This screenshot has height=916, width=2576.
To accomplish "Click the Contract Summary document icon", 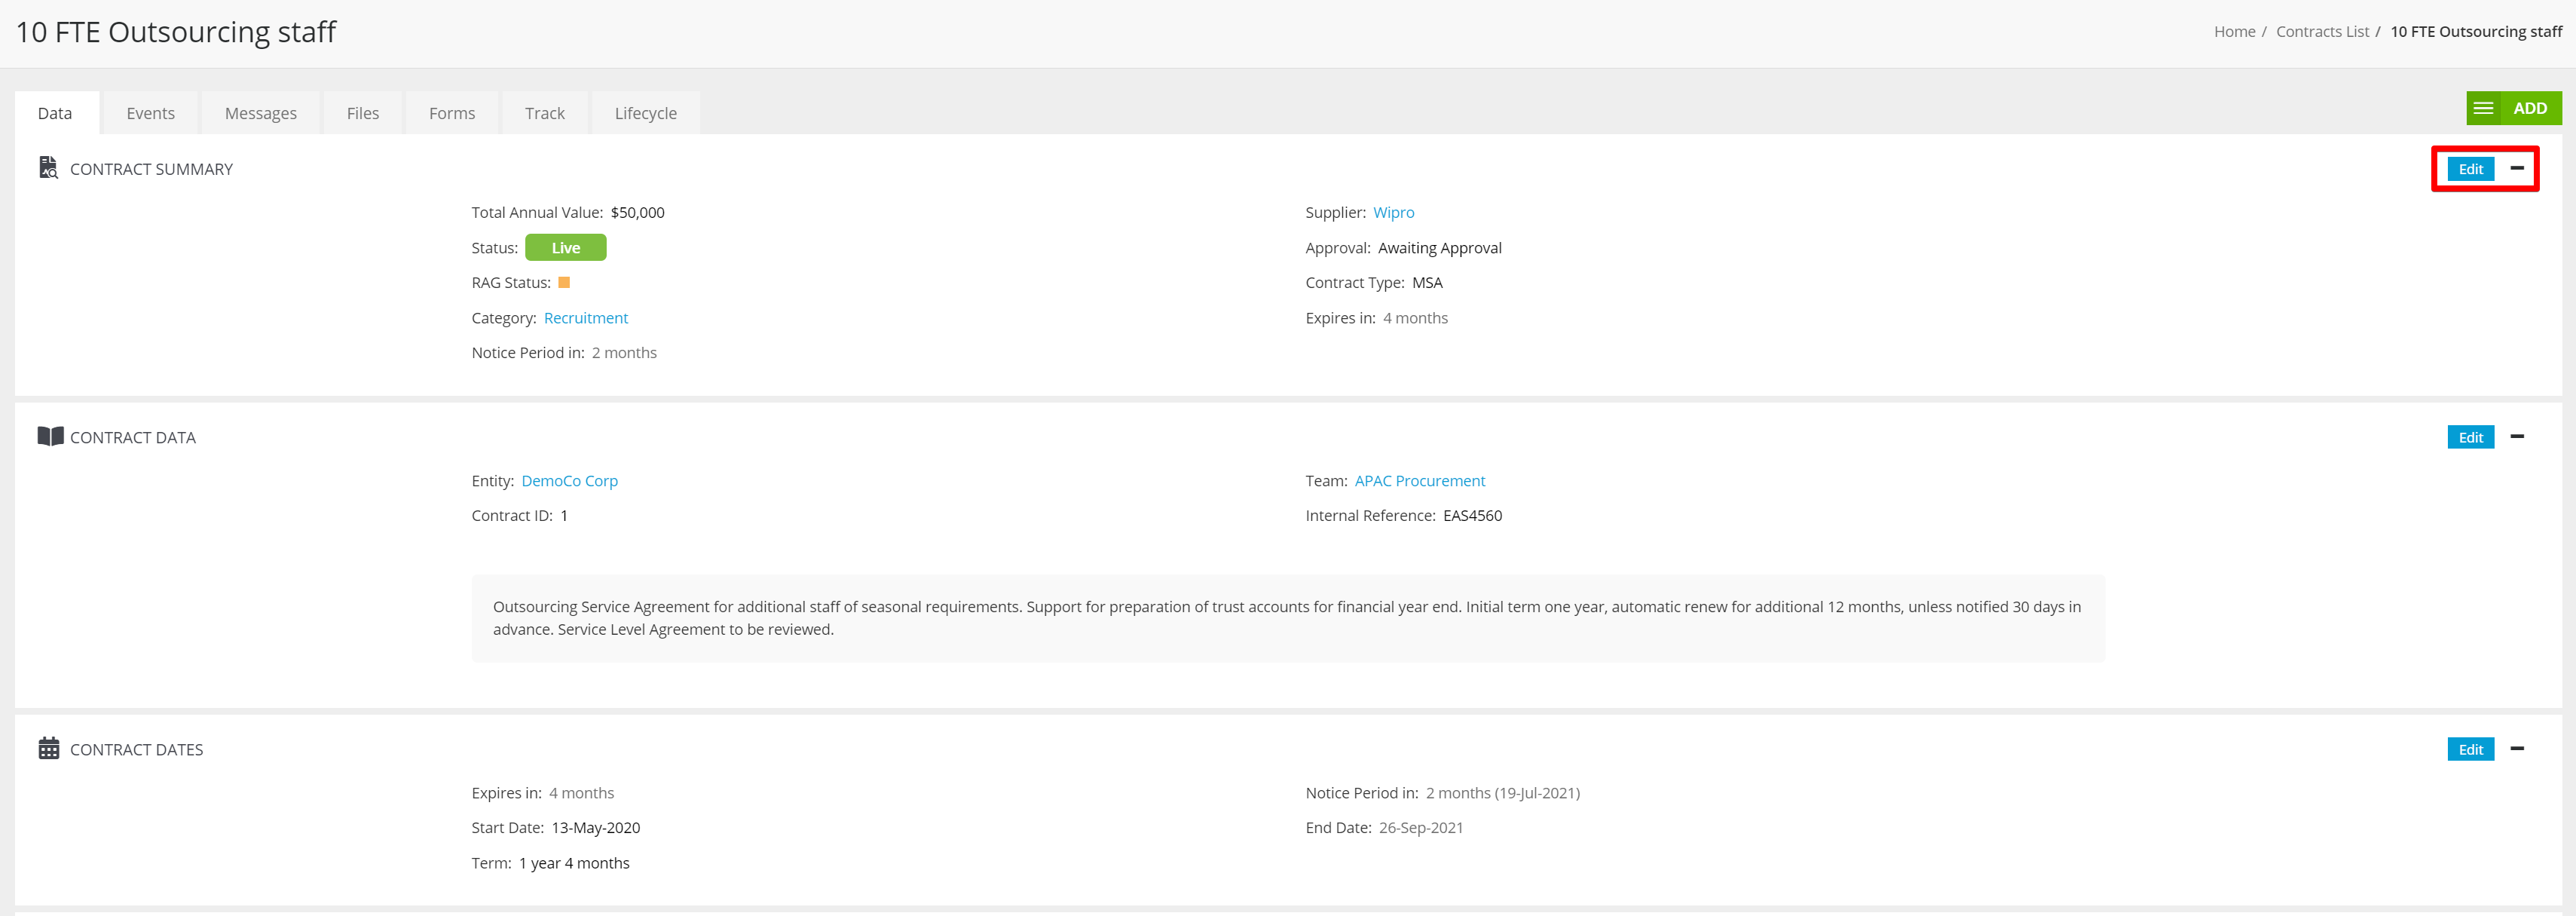I will pyautogui.click(x=48, y=168).
